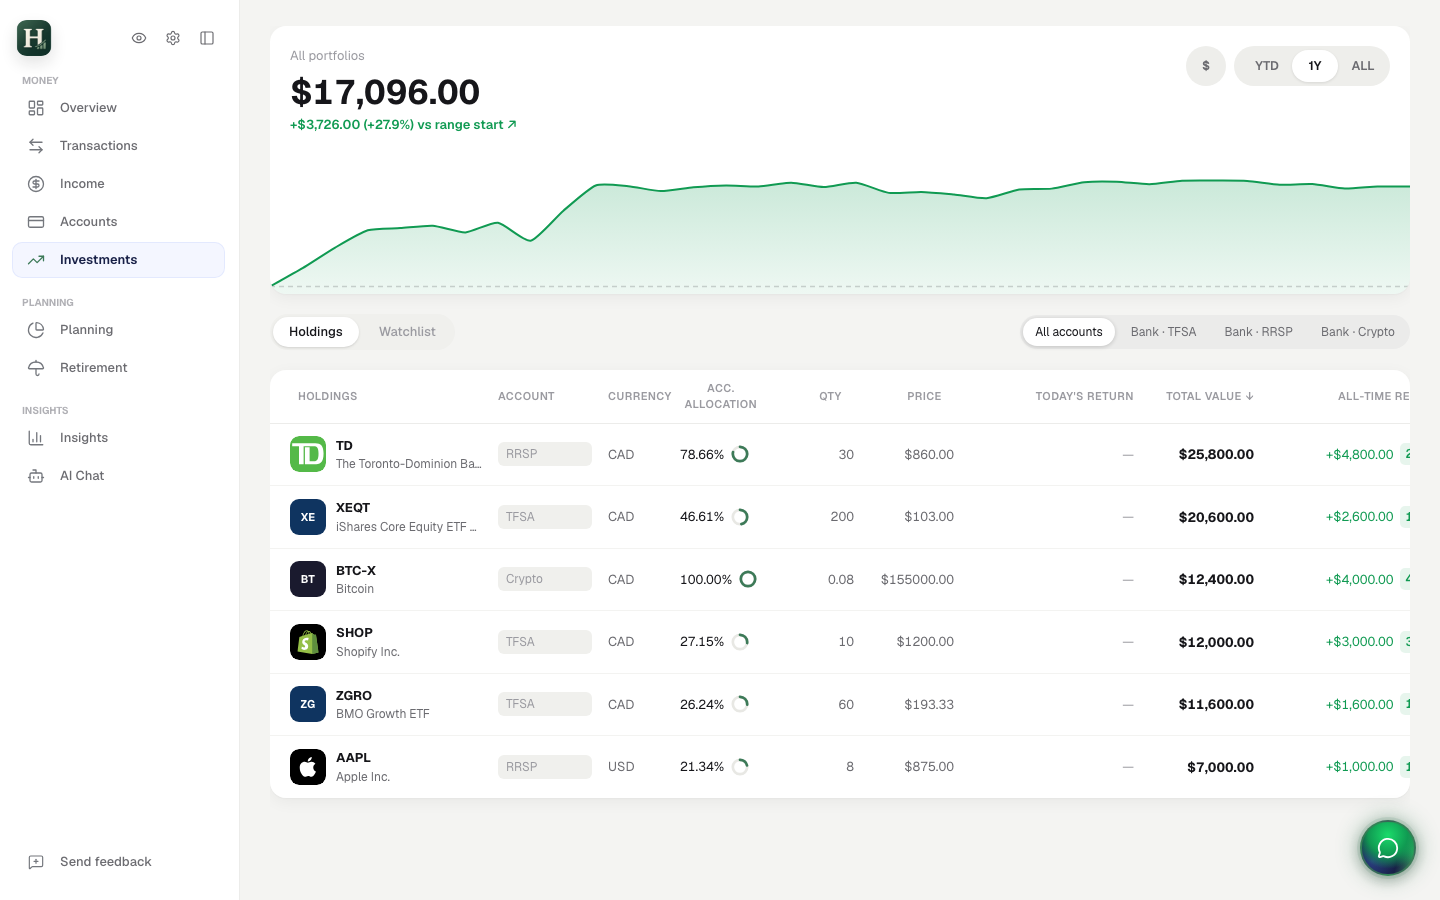This screenshot has width=1440, height=900.
Task: Go to Transactions page
Action: (118, 146)
